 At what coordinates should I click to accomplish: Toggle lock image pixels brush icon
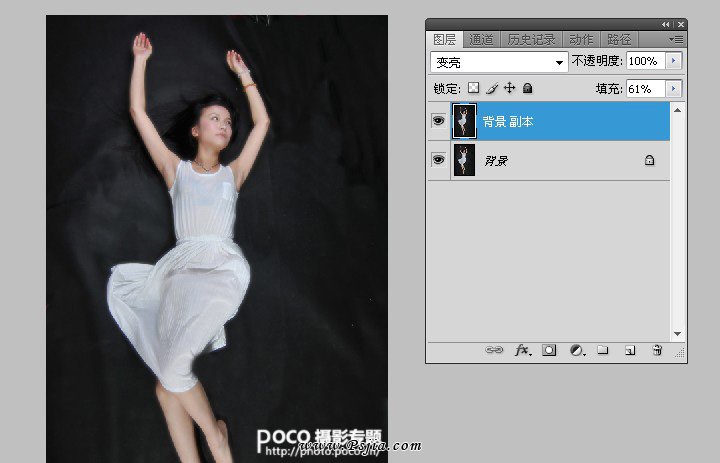491,88
